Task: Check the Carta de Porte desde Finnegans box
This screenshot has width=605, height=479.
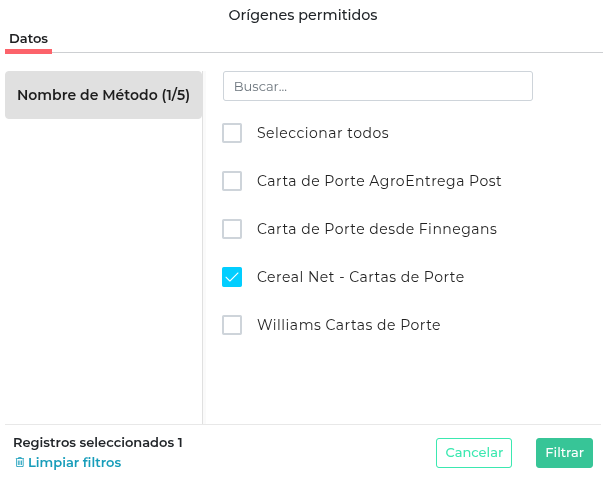Action: [x=232, y=229]
